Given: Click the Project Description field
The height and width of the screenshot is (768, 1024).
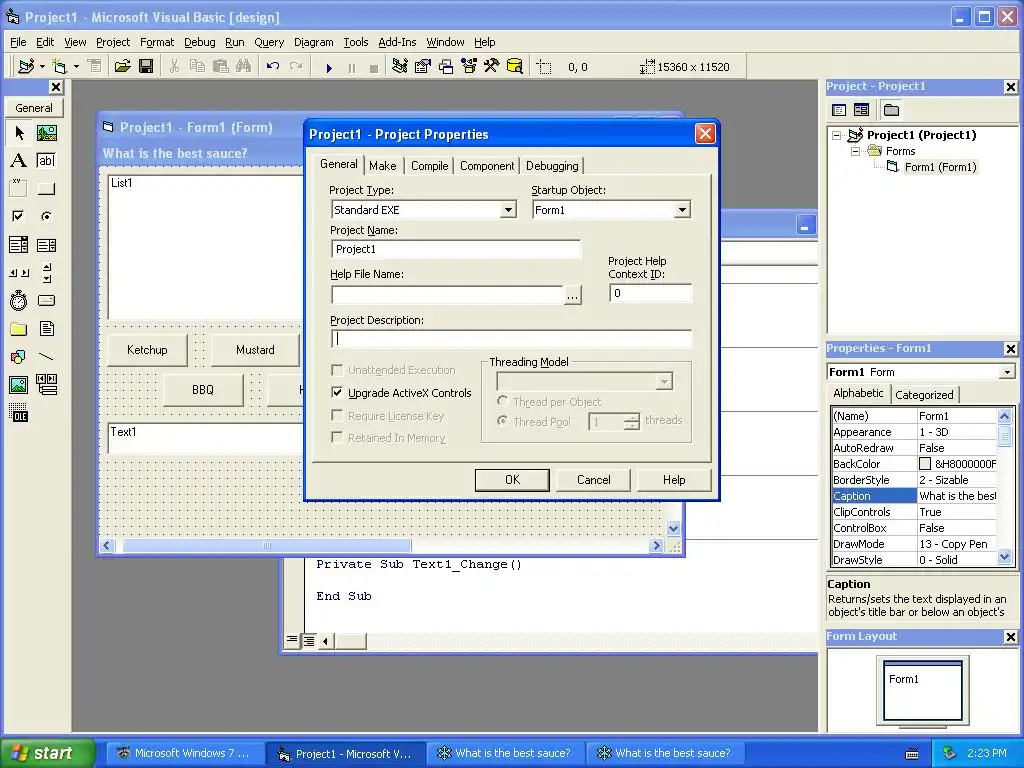Looking at the screenshot, I should click(x=511, y=339).
